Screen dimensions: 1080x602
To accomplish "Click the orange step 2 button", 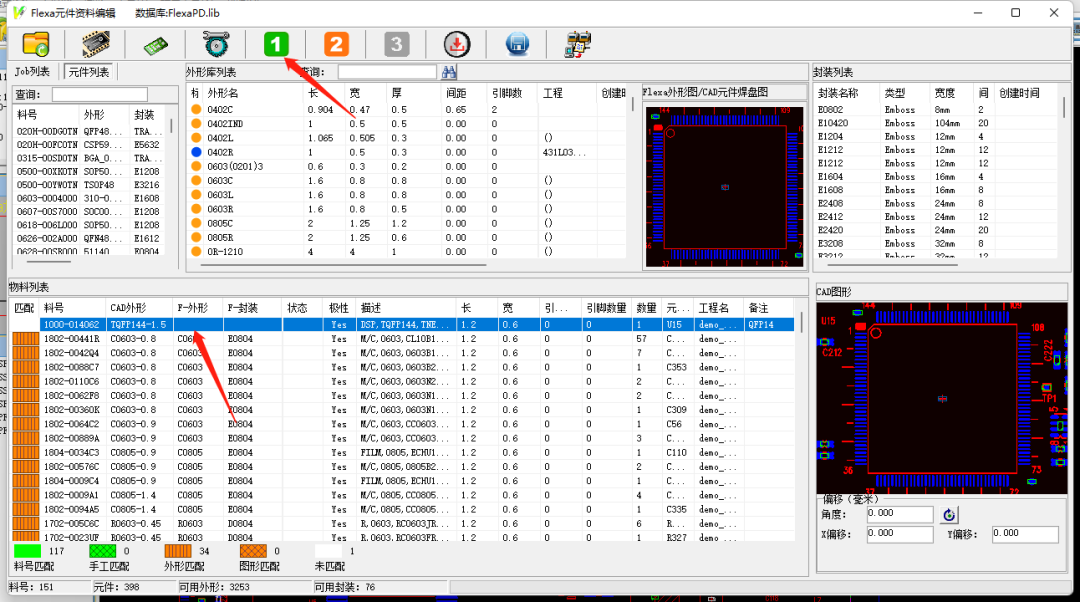I will 336,44.
